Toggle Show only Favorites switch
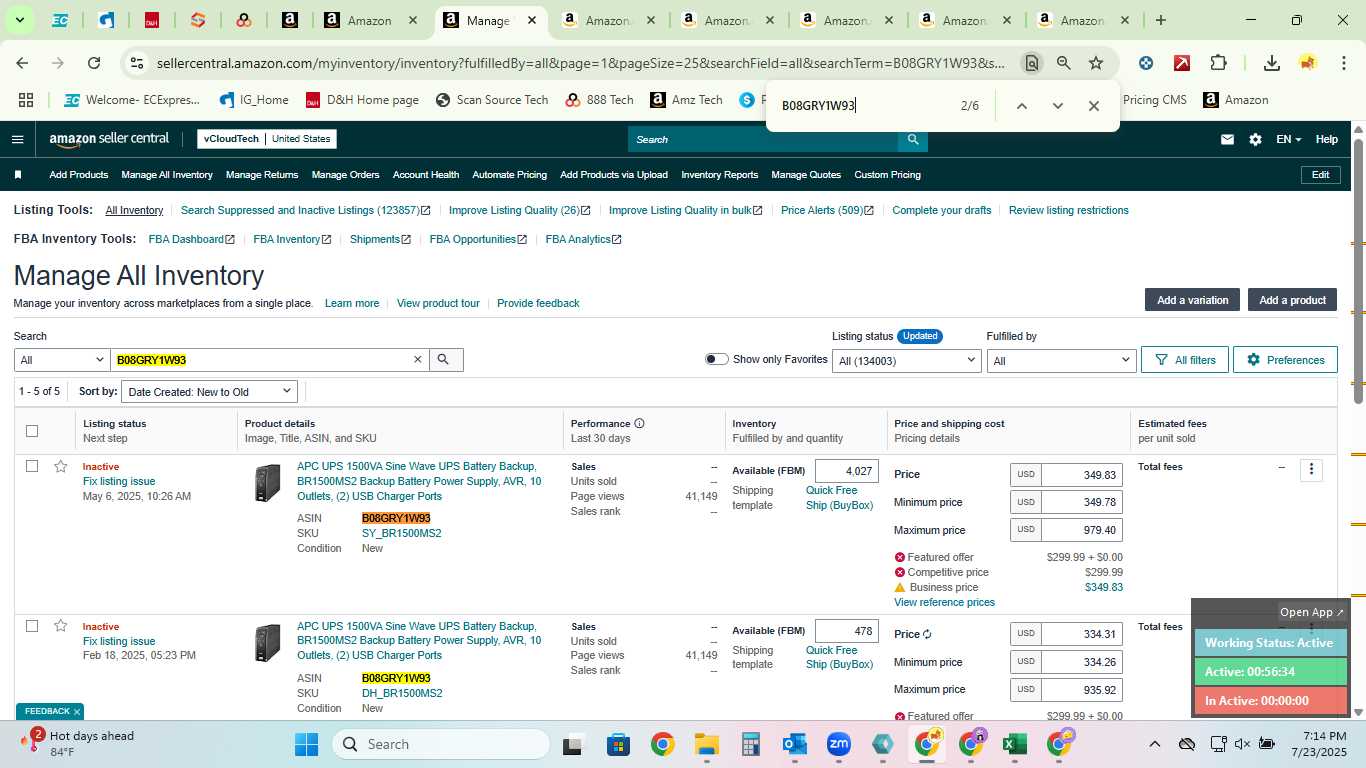Image resolution: width=1366 pixels, height=768 pixels. [x=716, y=359]
